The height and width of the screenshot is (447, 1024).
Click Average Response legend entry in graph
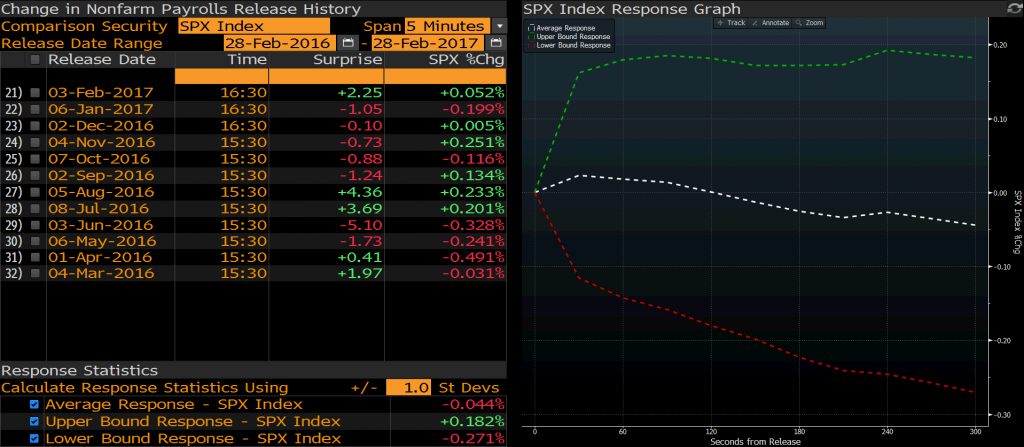[x=568, y=28]
